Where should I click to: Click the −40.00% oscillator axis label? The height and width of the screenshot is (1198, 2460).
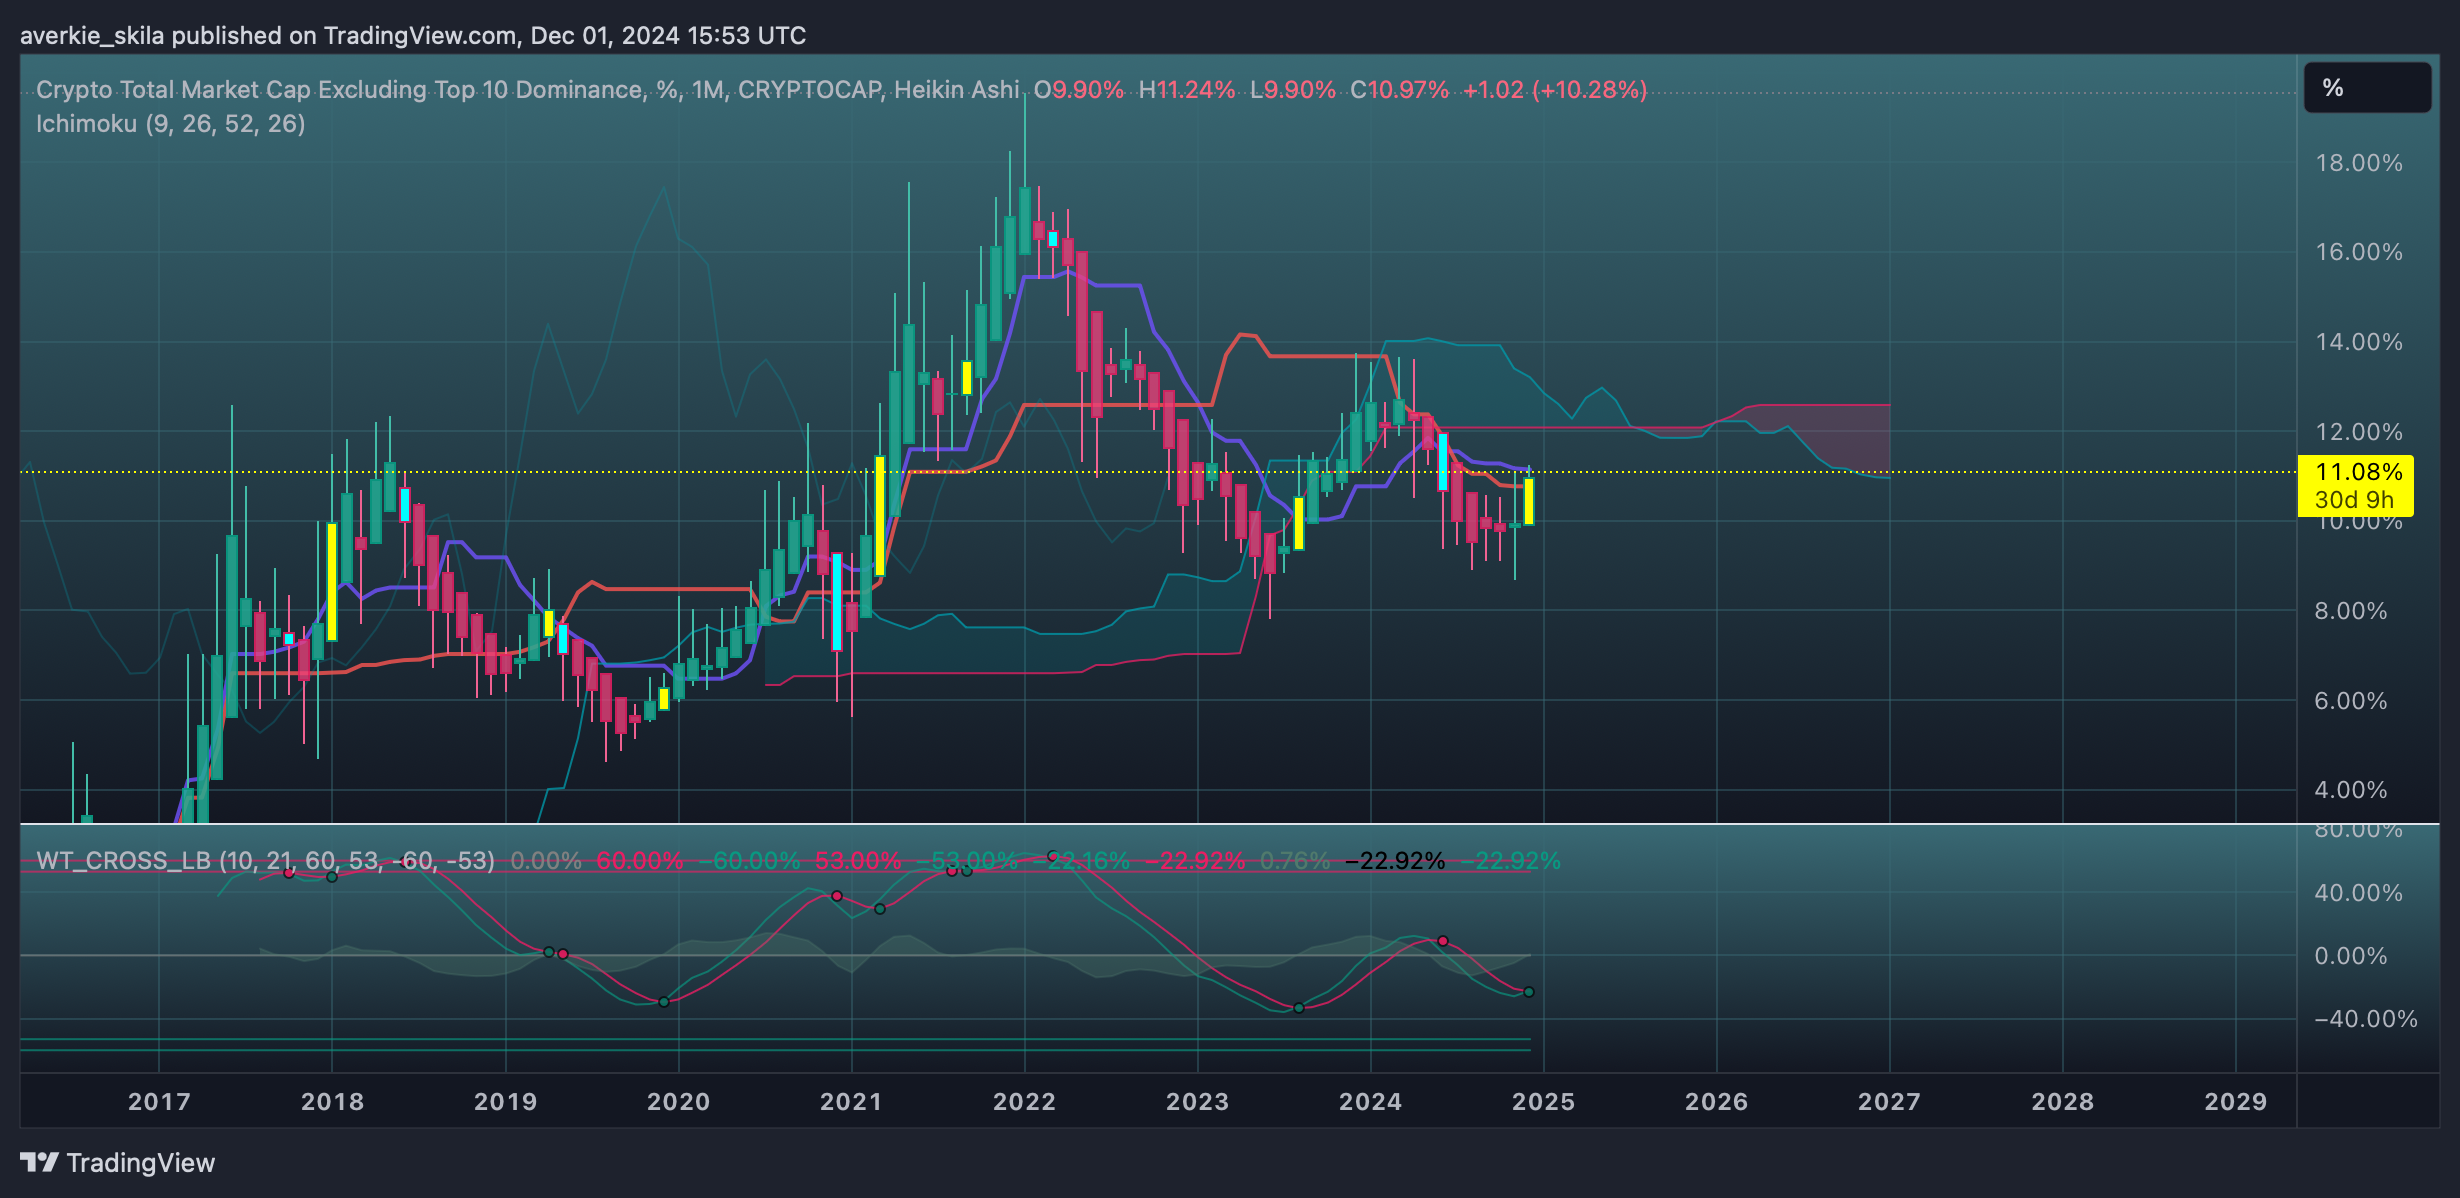pyautogui.click(x=2366, y=1019)
